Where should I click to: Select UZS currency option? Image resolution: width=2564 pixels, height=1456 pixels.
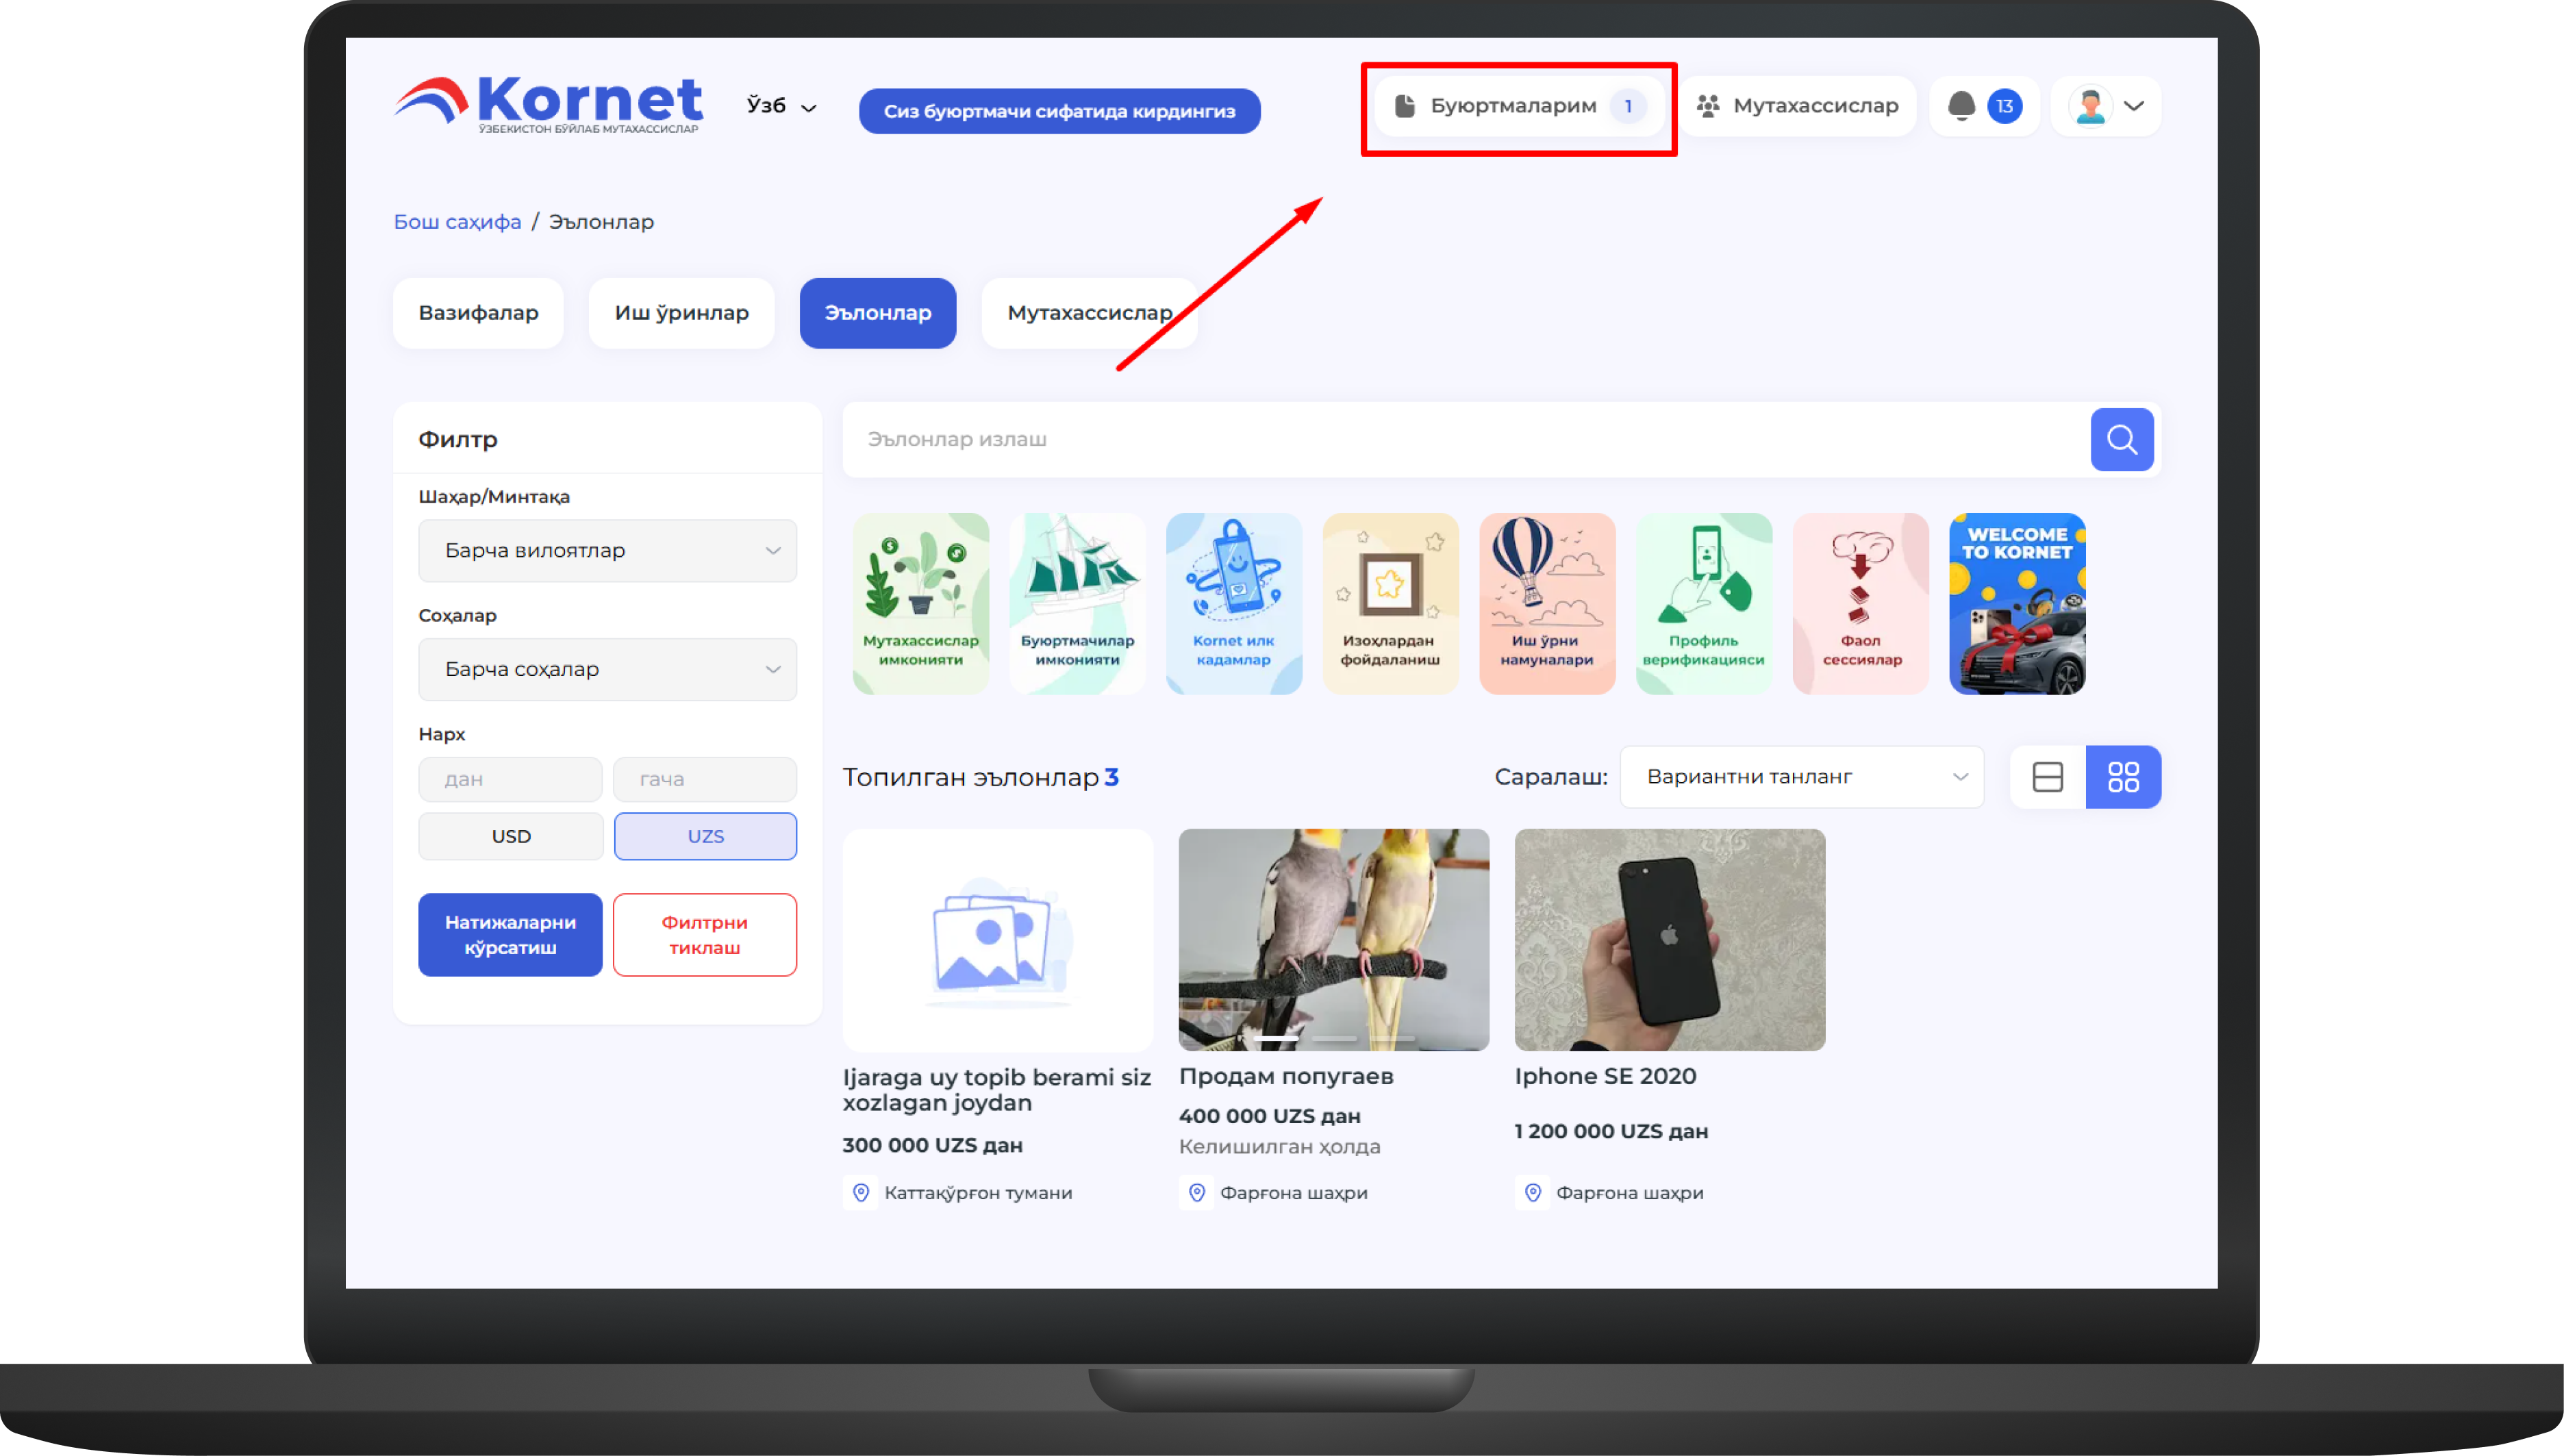pyautogui.click(x=705, y=836)
